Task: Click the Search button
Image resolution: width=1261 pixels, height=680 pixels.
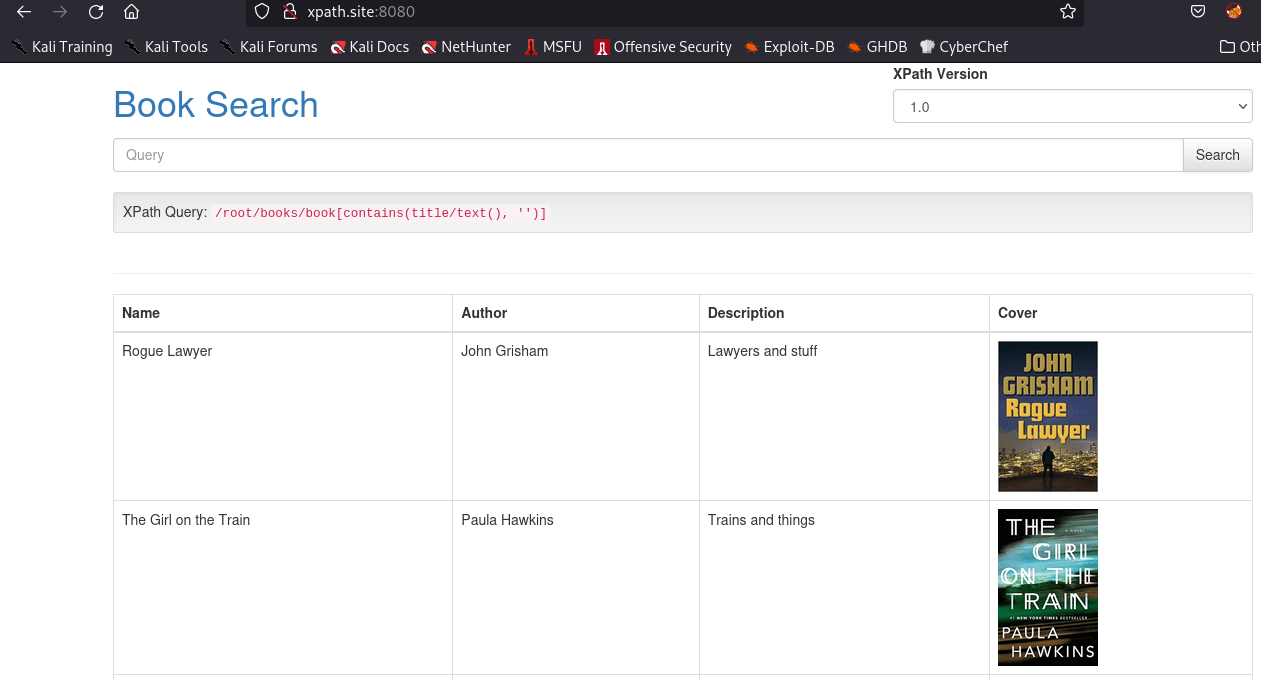Action: pyautogui.click(x=1217, y=155)
